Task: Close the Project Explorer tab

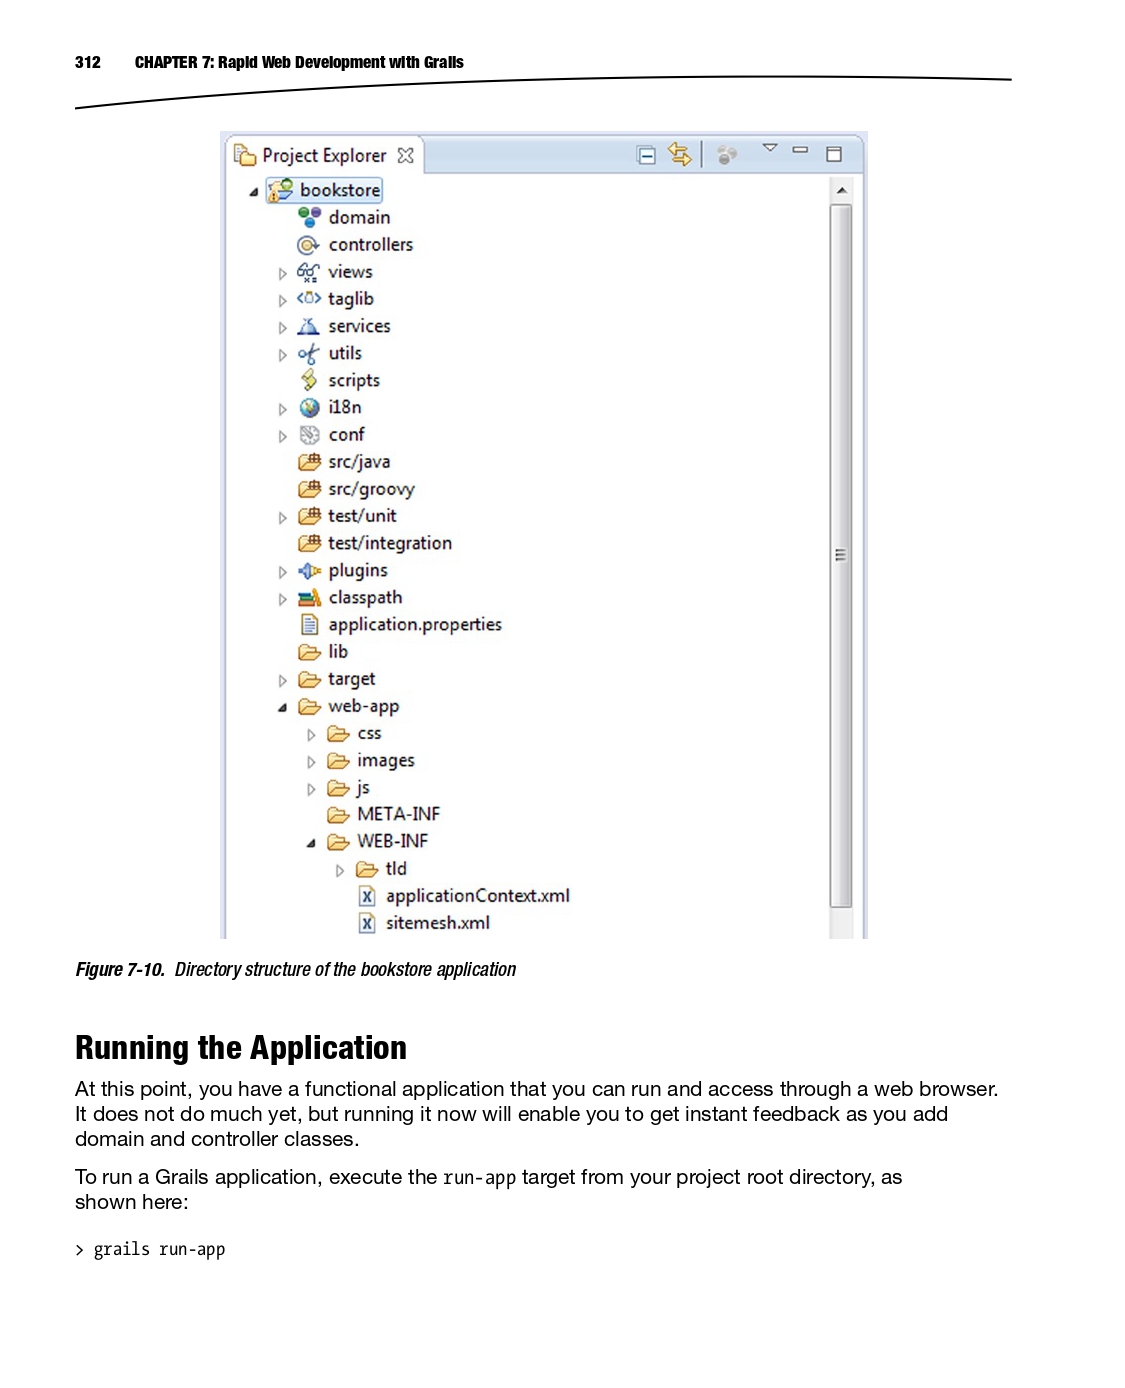Action: [x=405, y=156]
